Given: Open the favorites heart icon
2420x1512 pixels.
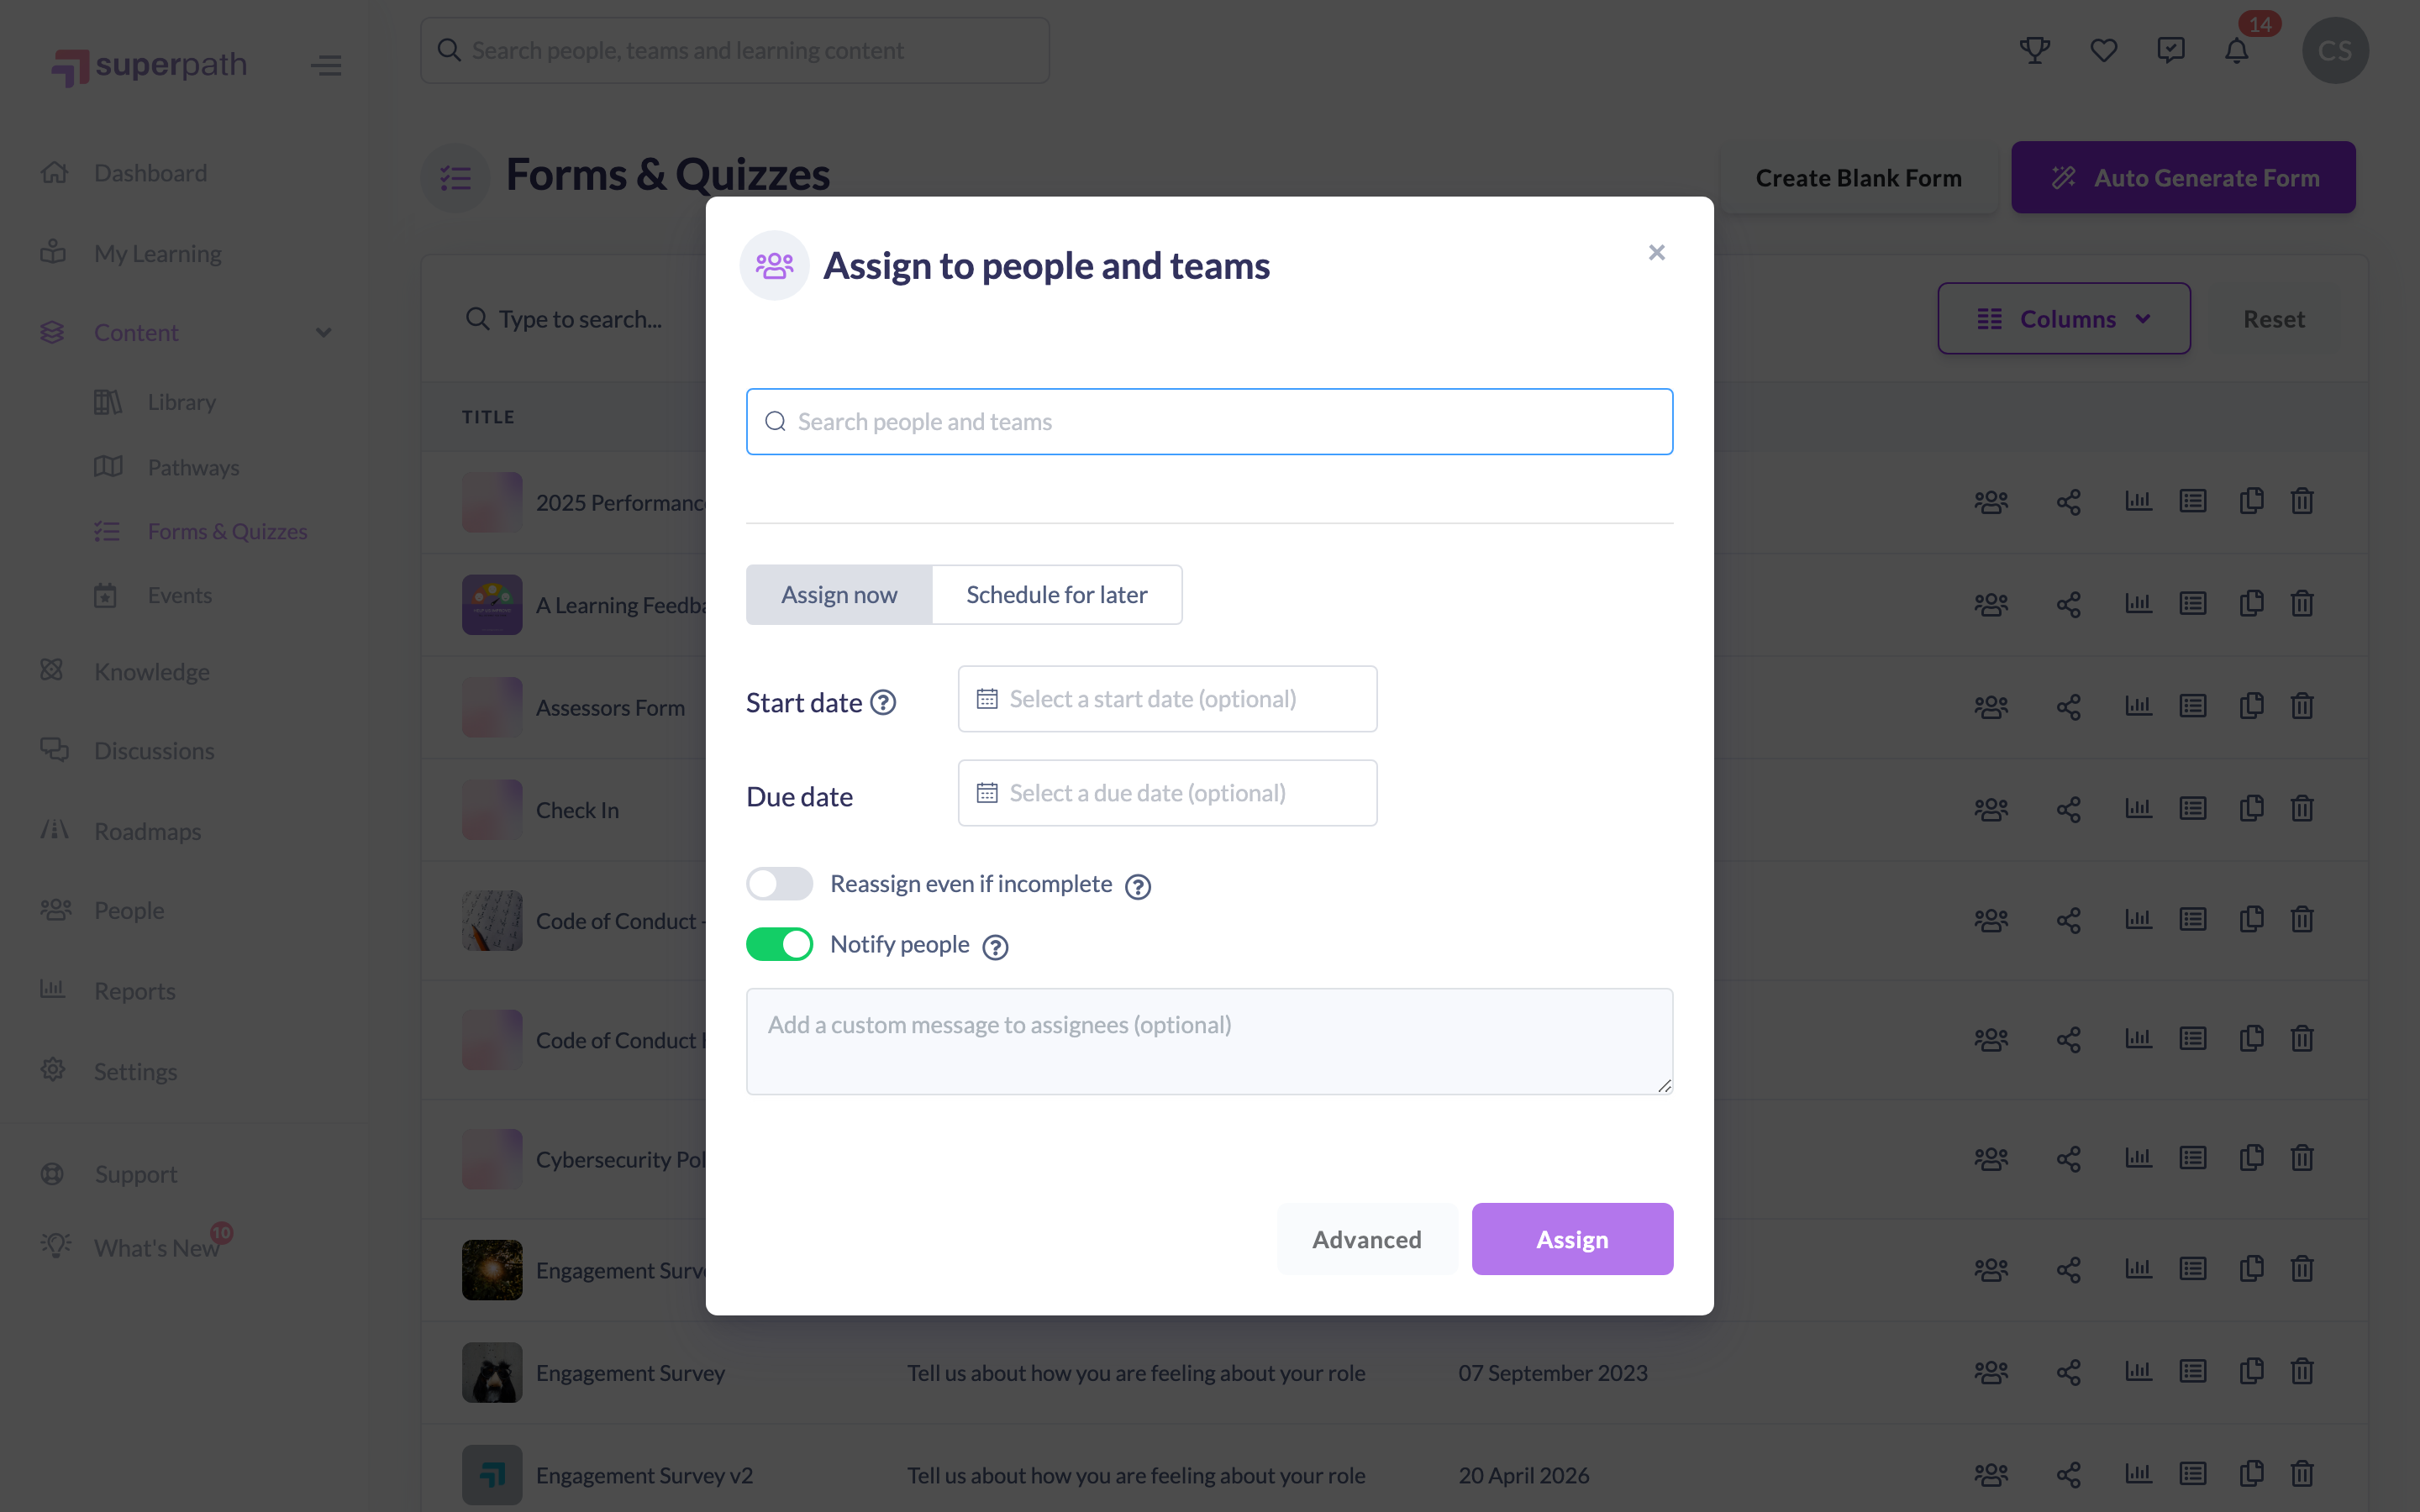Looking at the screenshot, I should (2104, 50).
